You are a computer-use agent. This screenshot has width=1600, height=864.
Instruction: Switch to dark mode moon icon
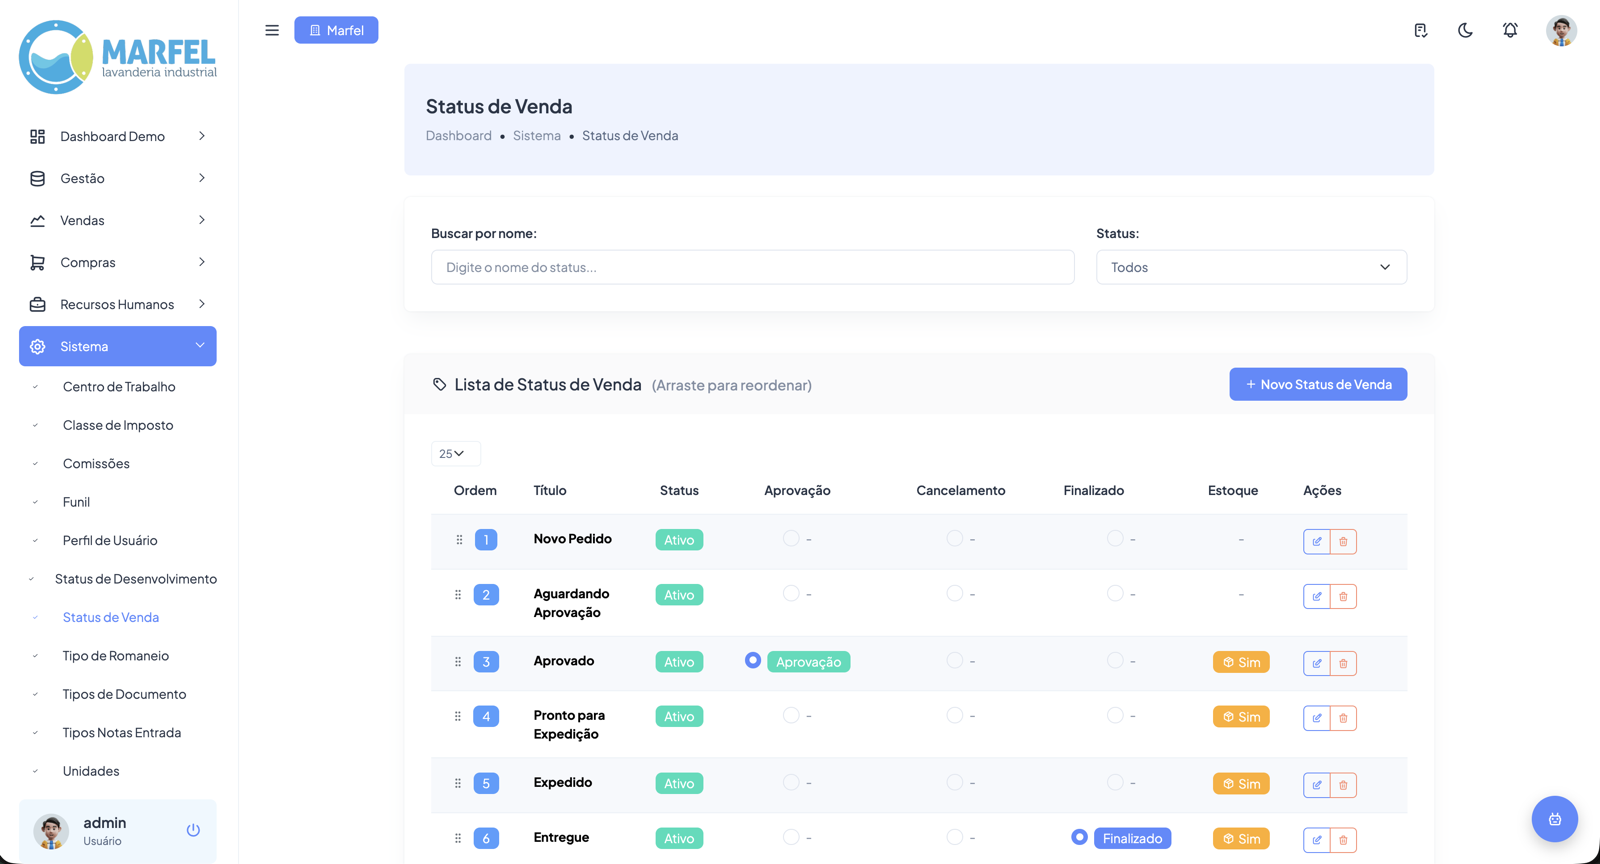click(1465, 30)
